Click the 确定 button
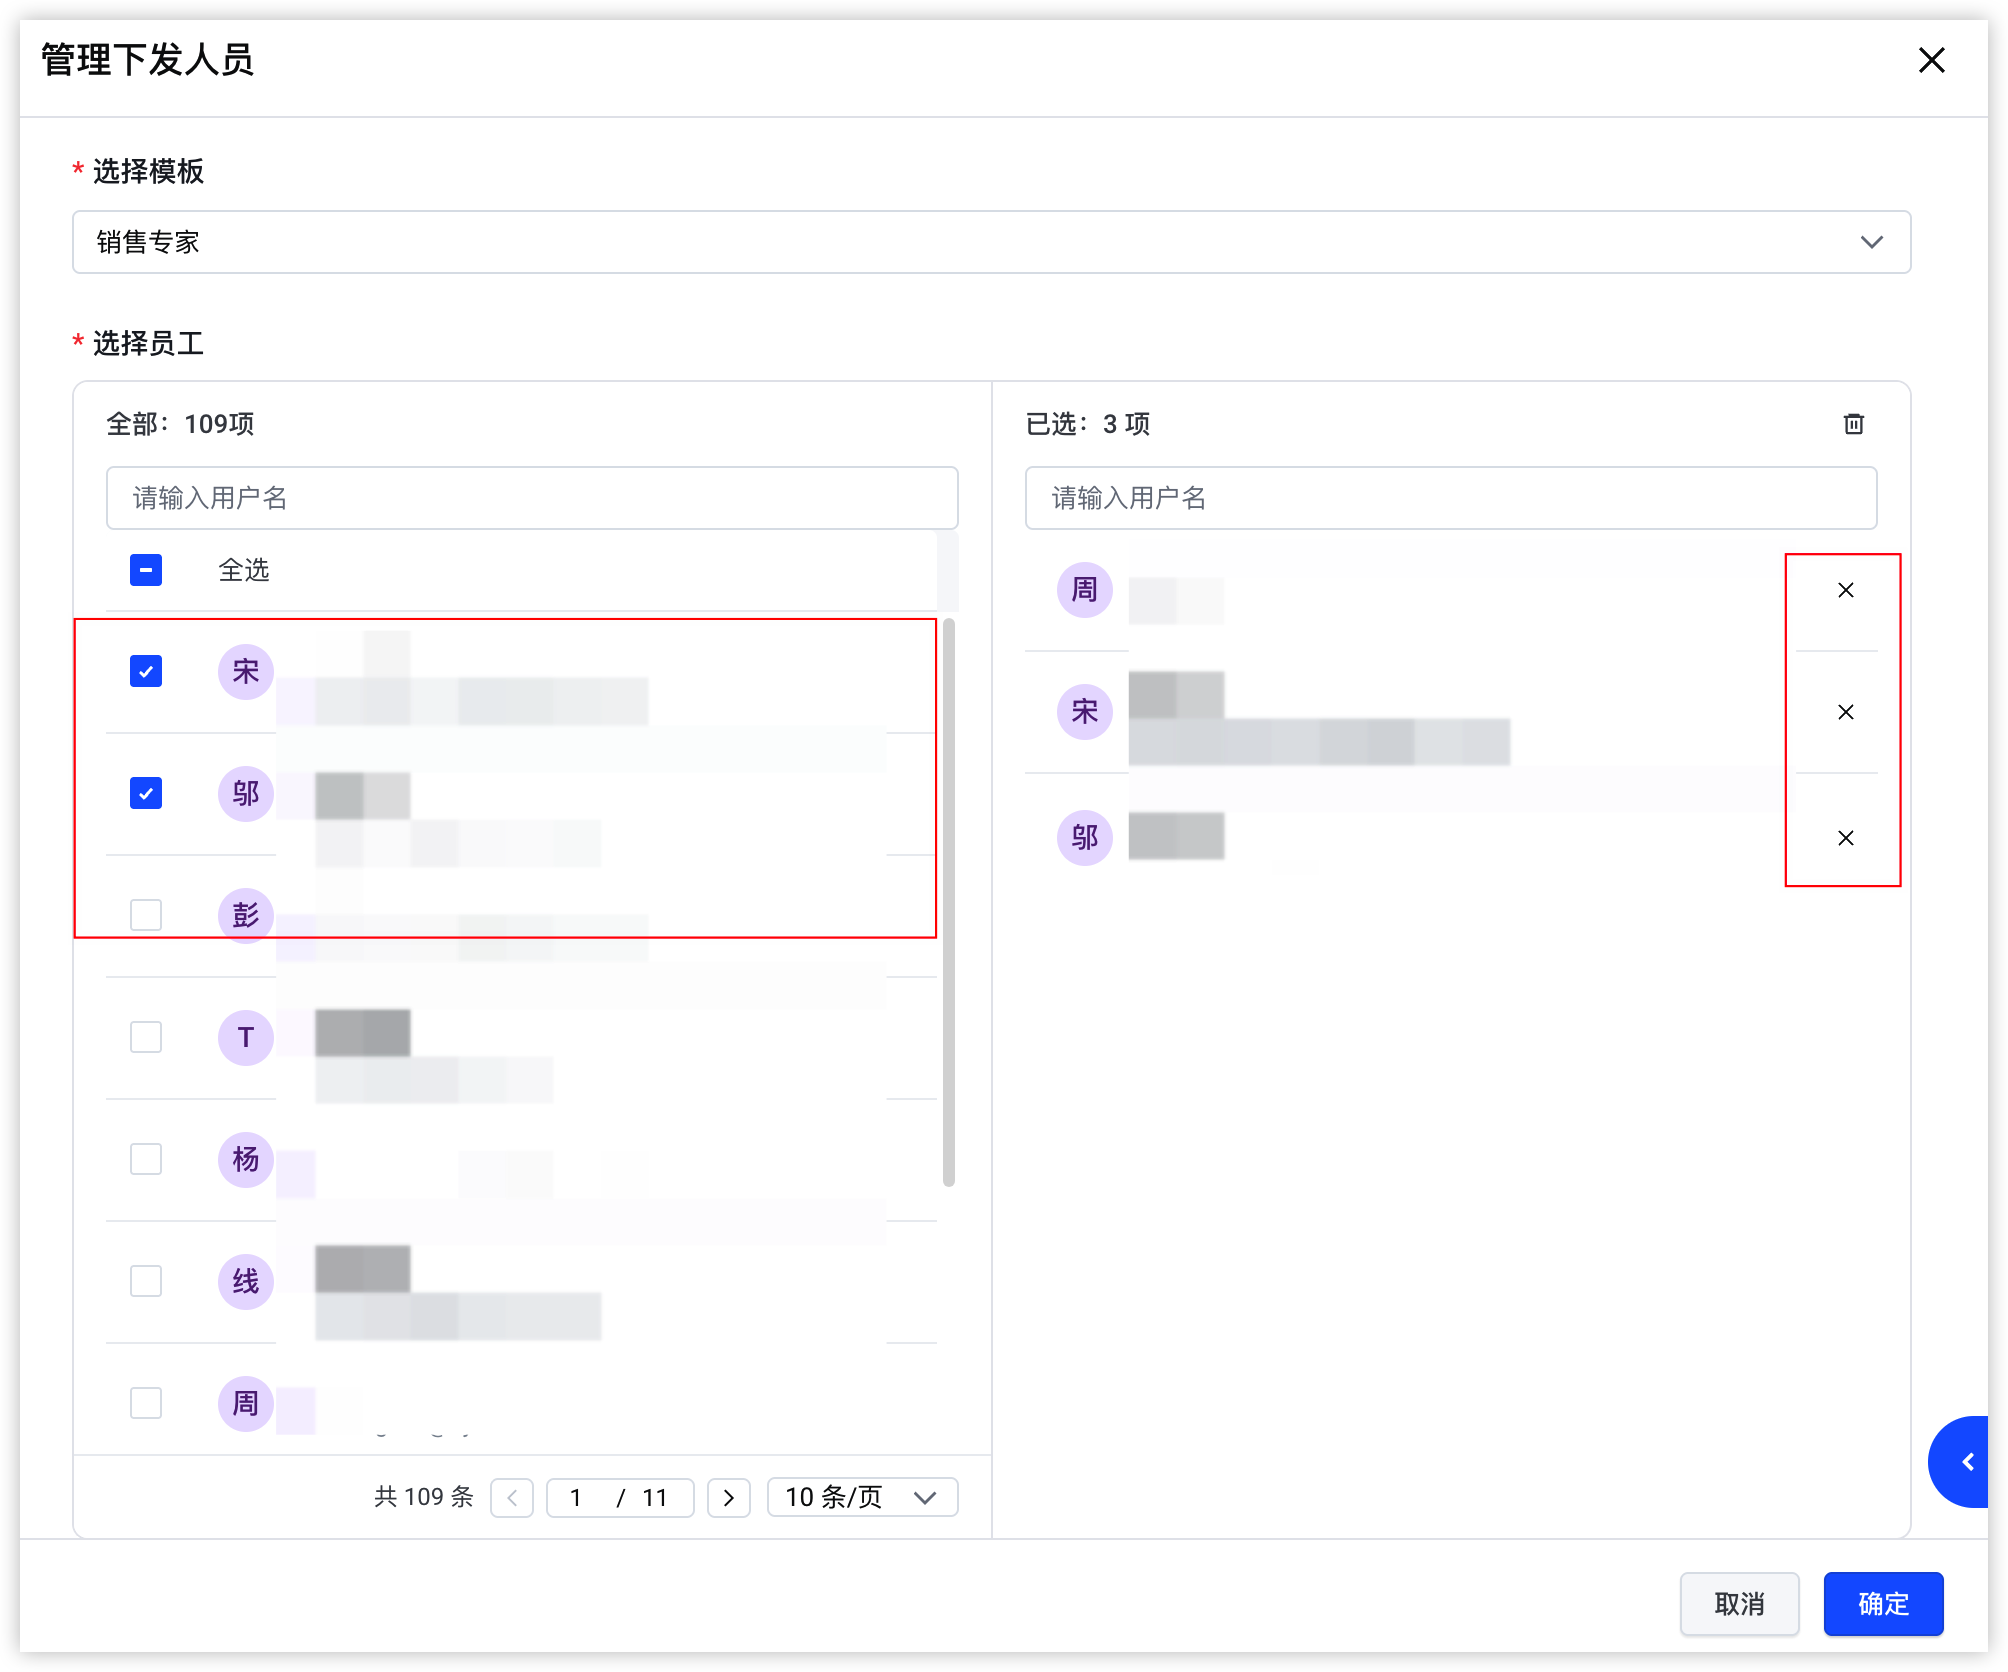Screen dimensions: 2008x1672 (1883, 1604)
